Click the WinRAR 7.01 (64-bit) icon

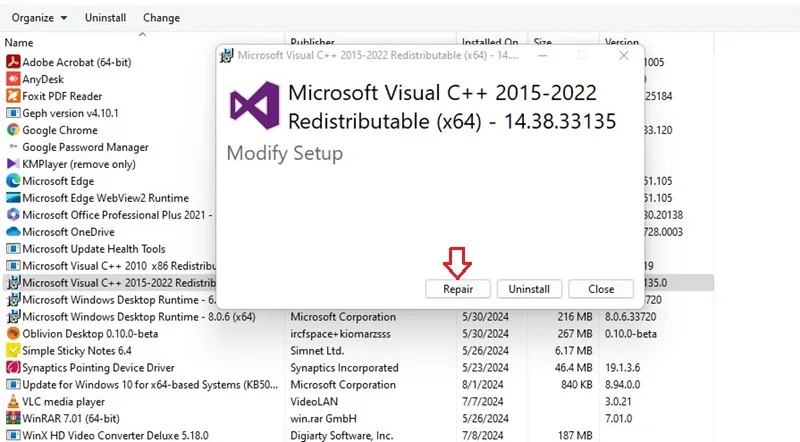pos(13,418)
